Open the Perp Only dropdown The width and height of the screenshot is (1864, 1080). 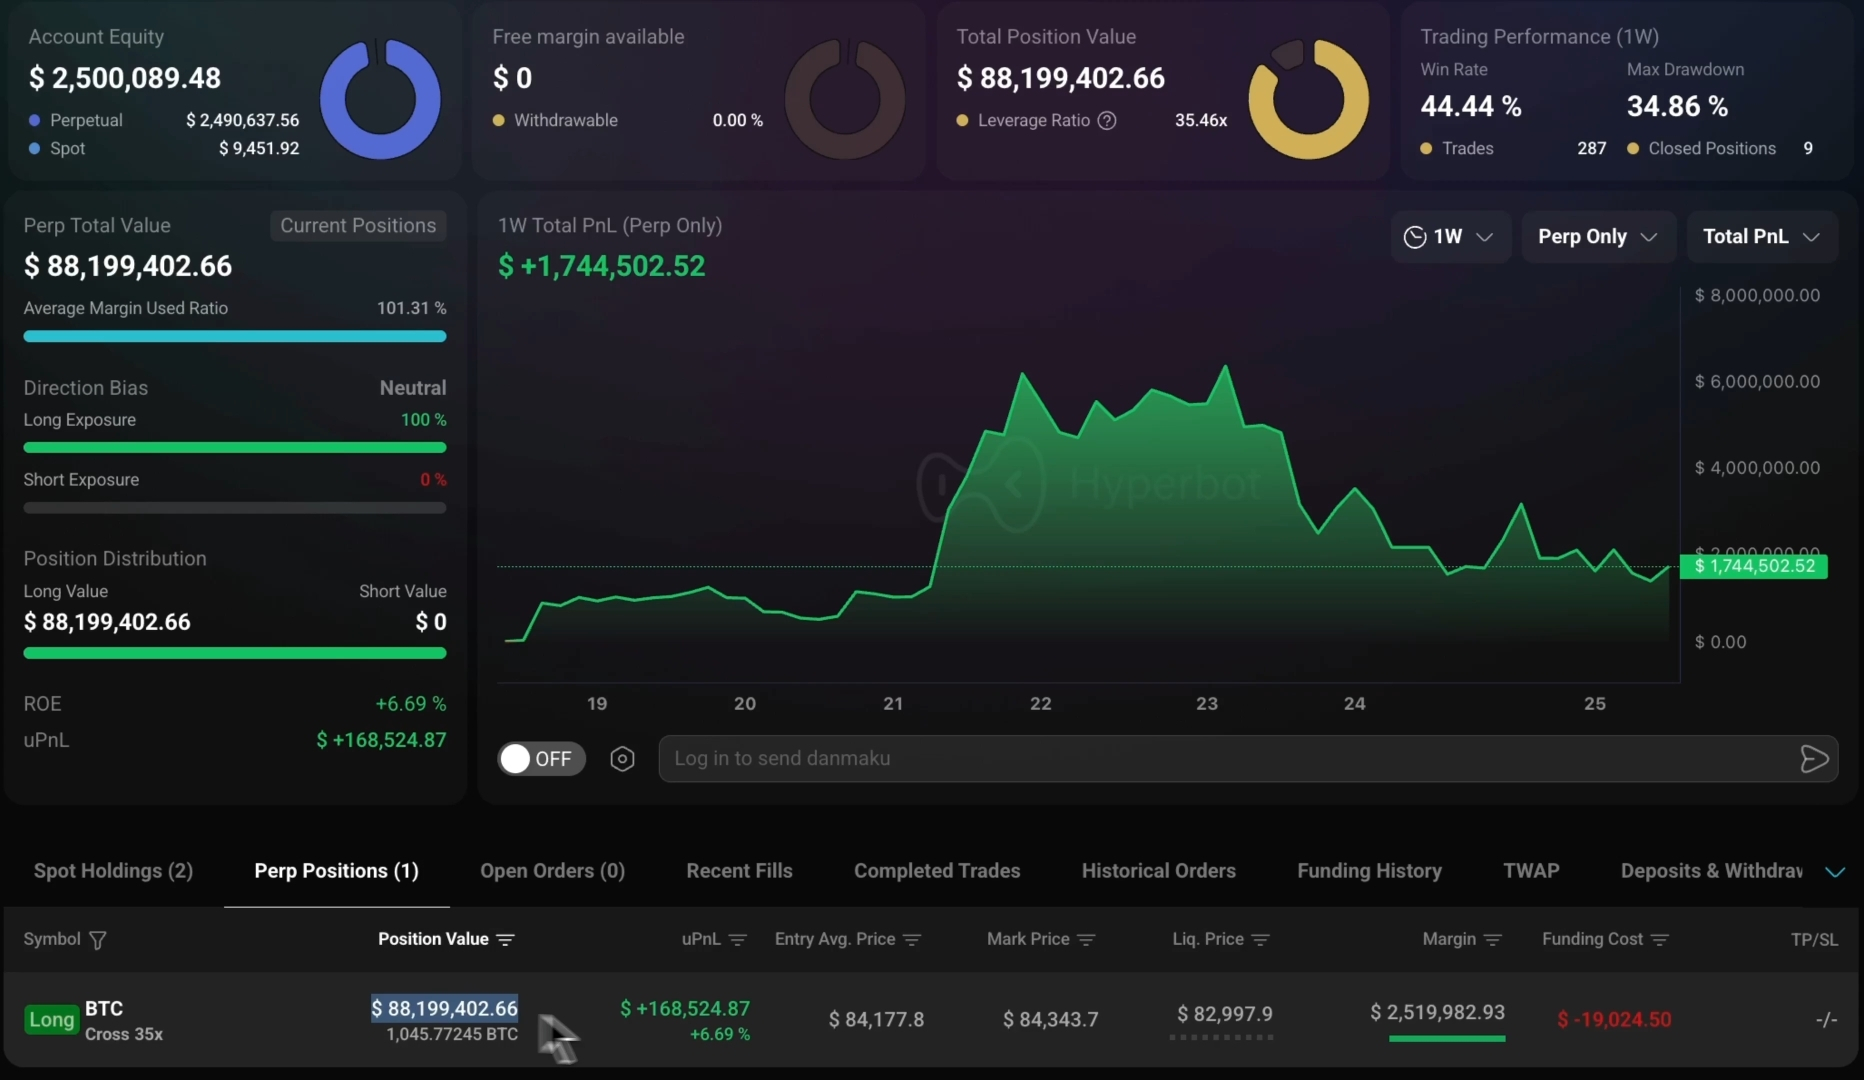coord(1598,237)
